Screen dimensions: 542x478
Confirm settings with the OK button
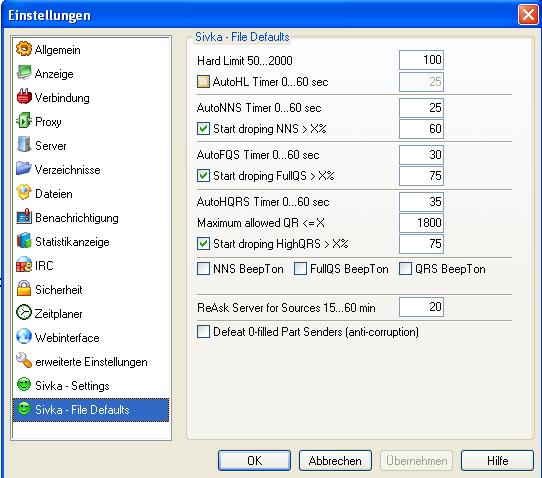click(x=254, y=460)
